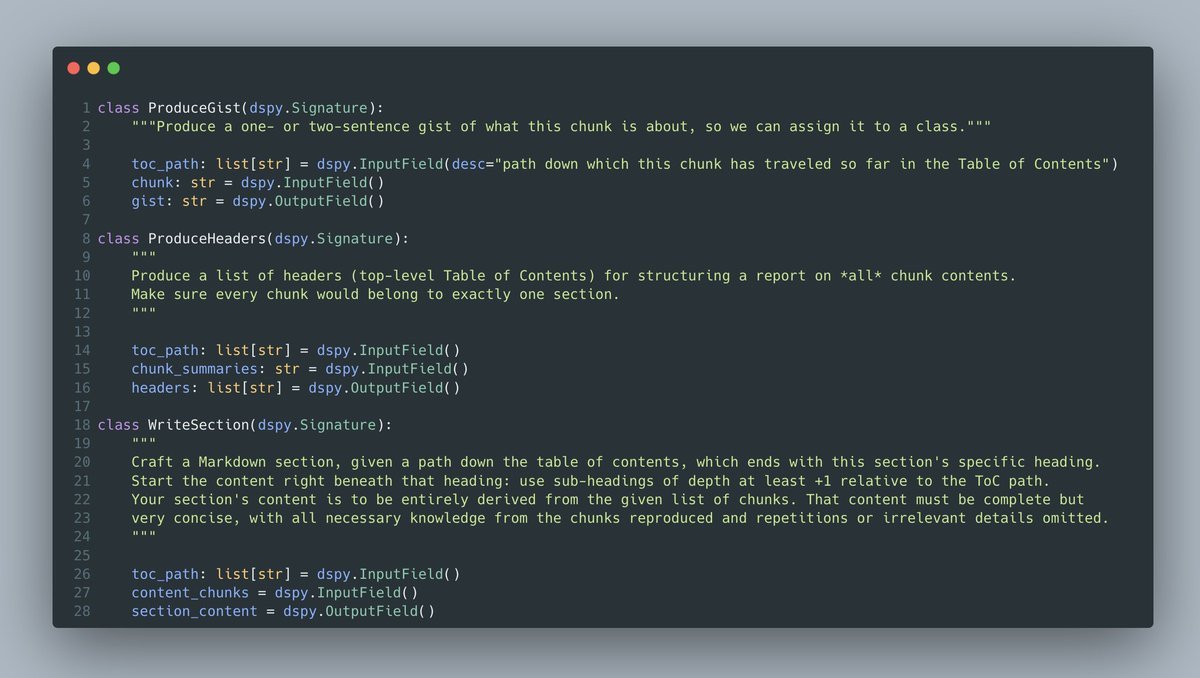Image resolution: width=1200 pixels, height=678 pixels.
Task: Click line number 4 in gutter
Action: (x=86, y=164)
